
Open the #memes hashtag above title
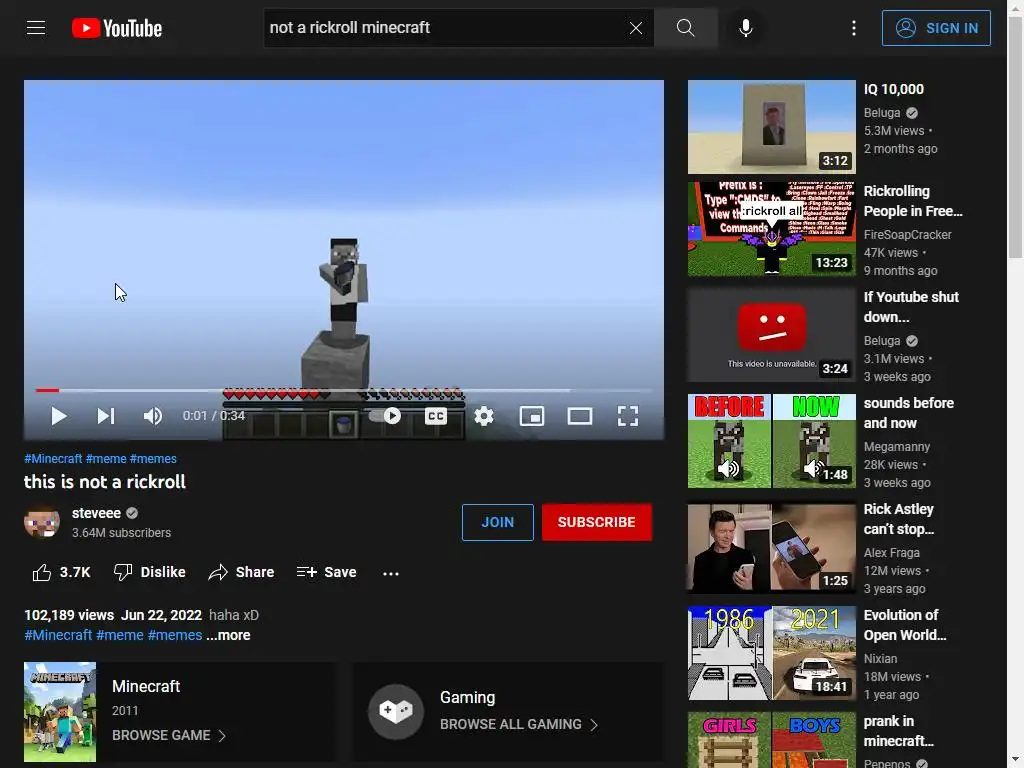[x=153, y=458]
